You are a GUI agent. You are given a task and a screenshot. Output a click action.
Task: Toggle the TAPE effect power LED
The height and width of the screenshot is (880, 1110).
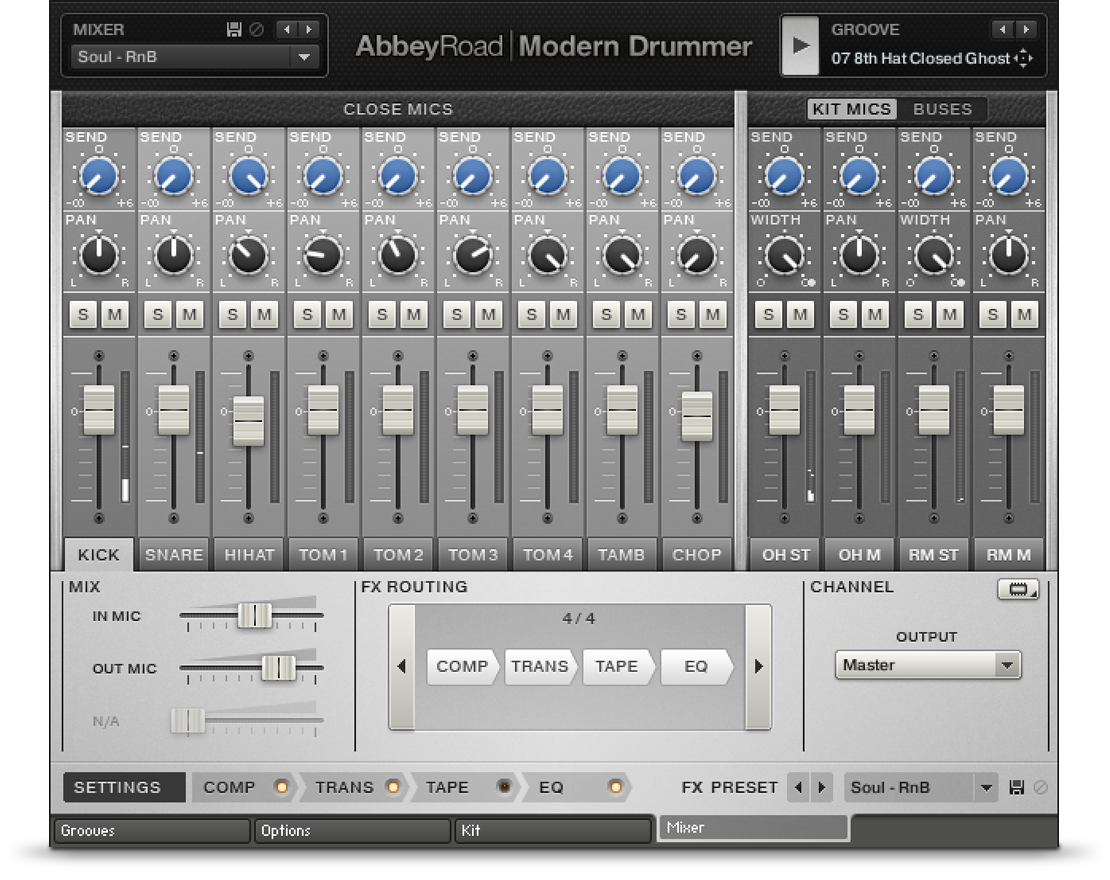pos(504,787)
